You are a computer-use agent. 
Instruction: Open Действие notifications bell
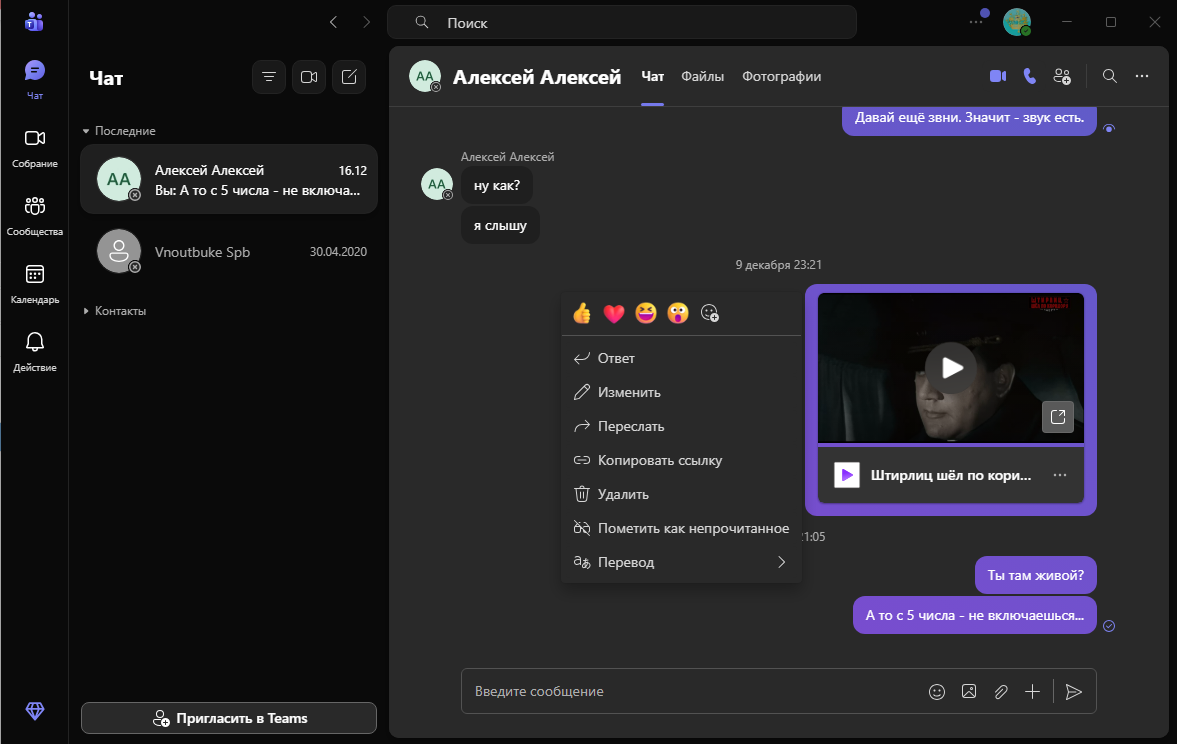point(35,350)
